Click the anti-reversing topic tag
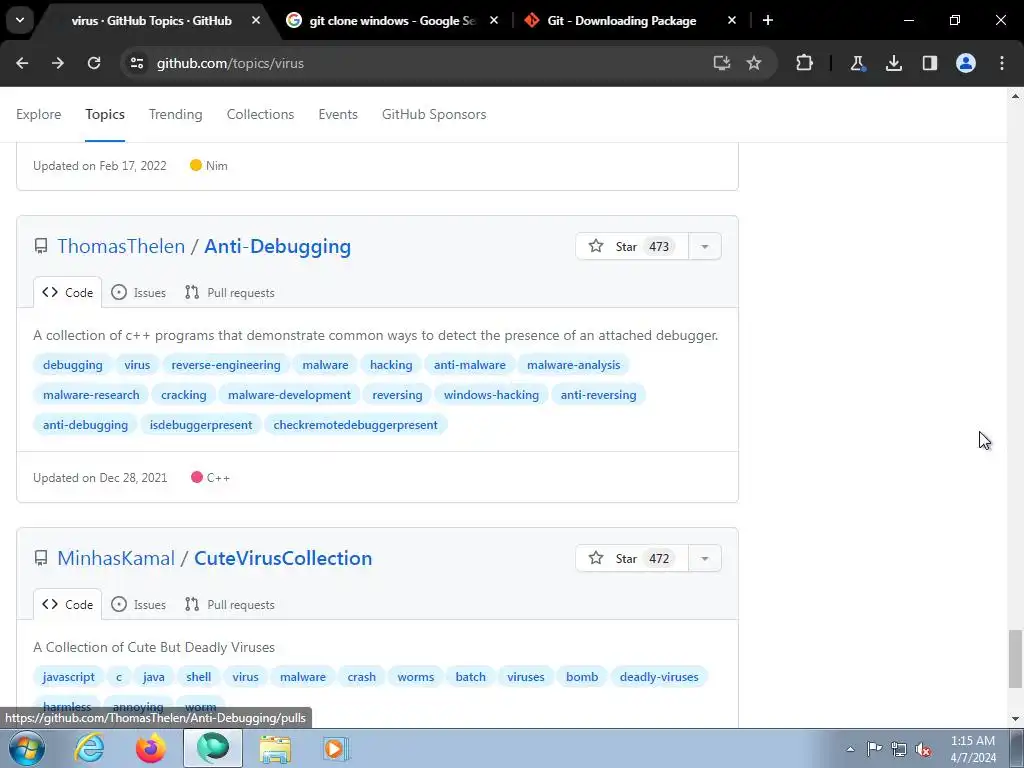Screen dimensions: 1024x768 [598, 395]
